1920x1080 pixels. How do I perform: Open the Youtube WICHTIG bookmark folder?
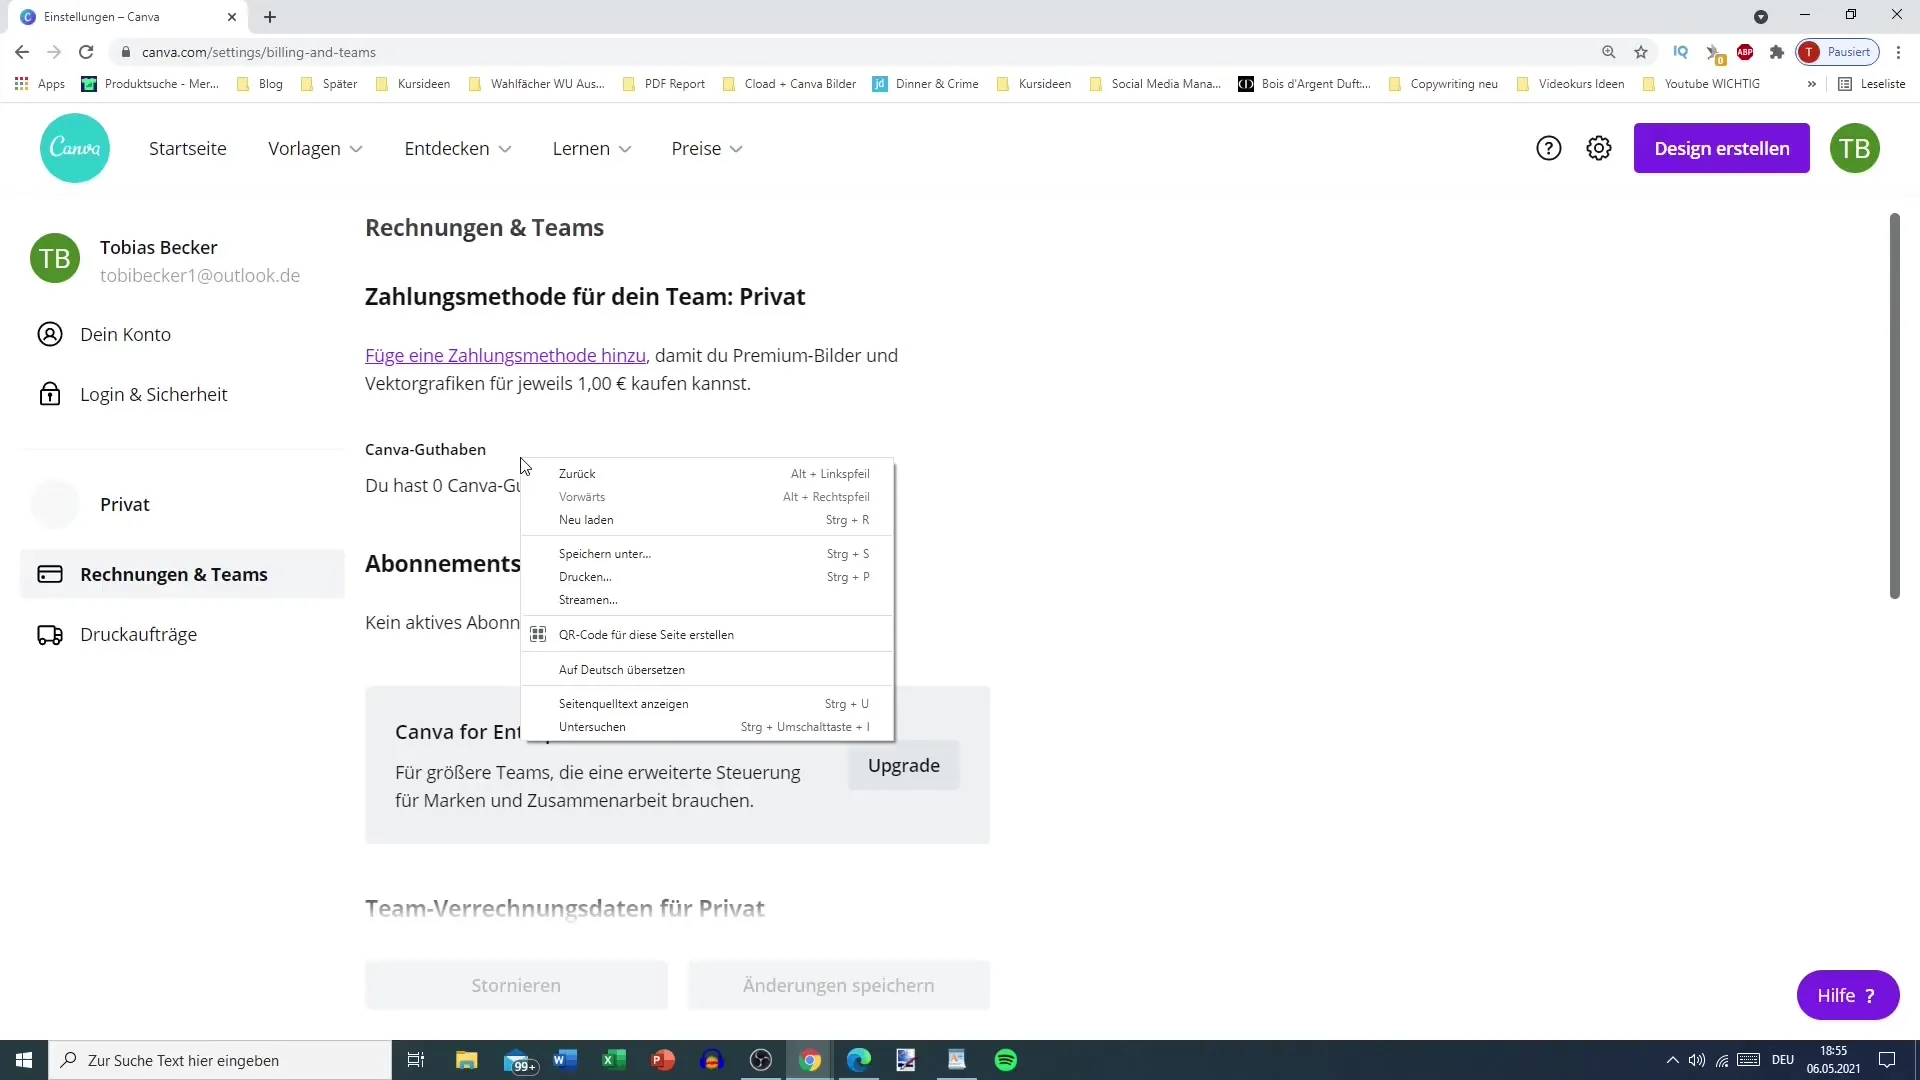tap(1701, 84)
